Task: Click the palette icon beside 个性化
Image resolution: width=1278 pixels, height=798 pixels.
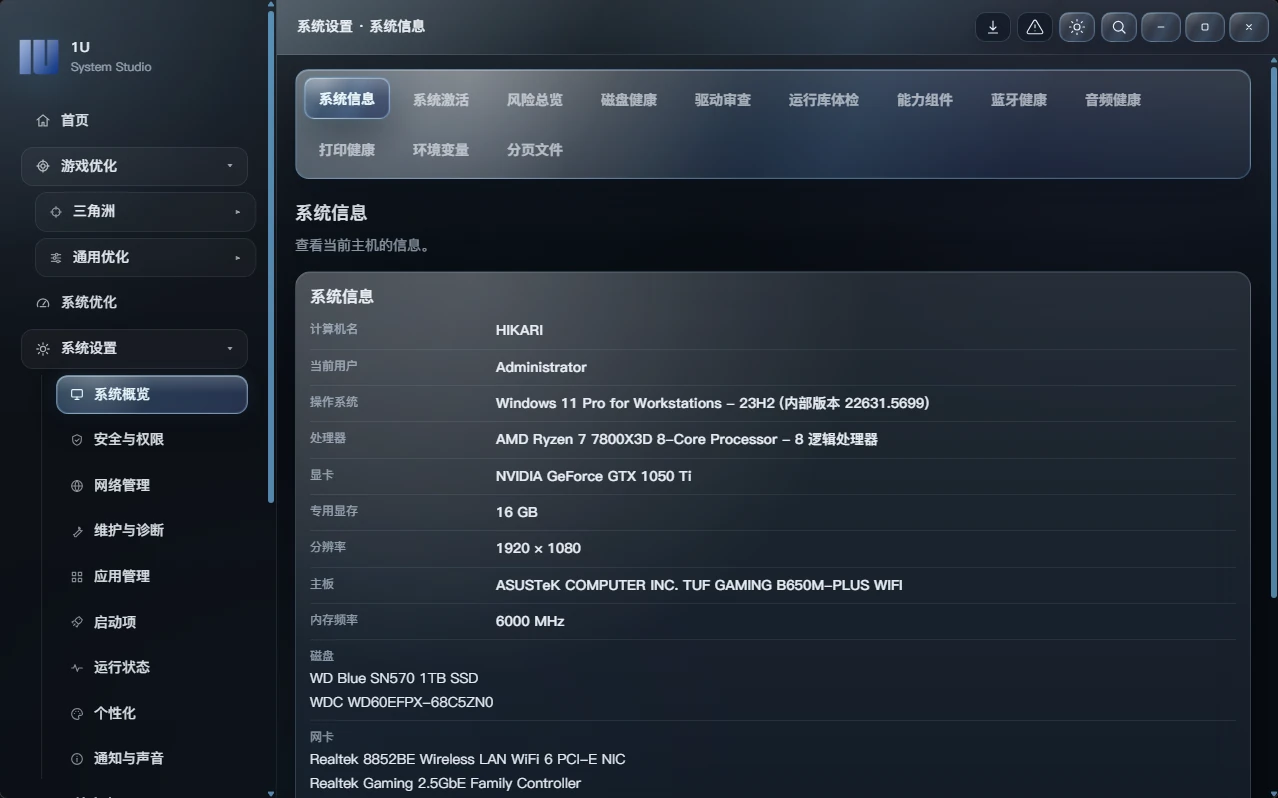Action: (77, 713)
